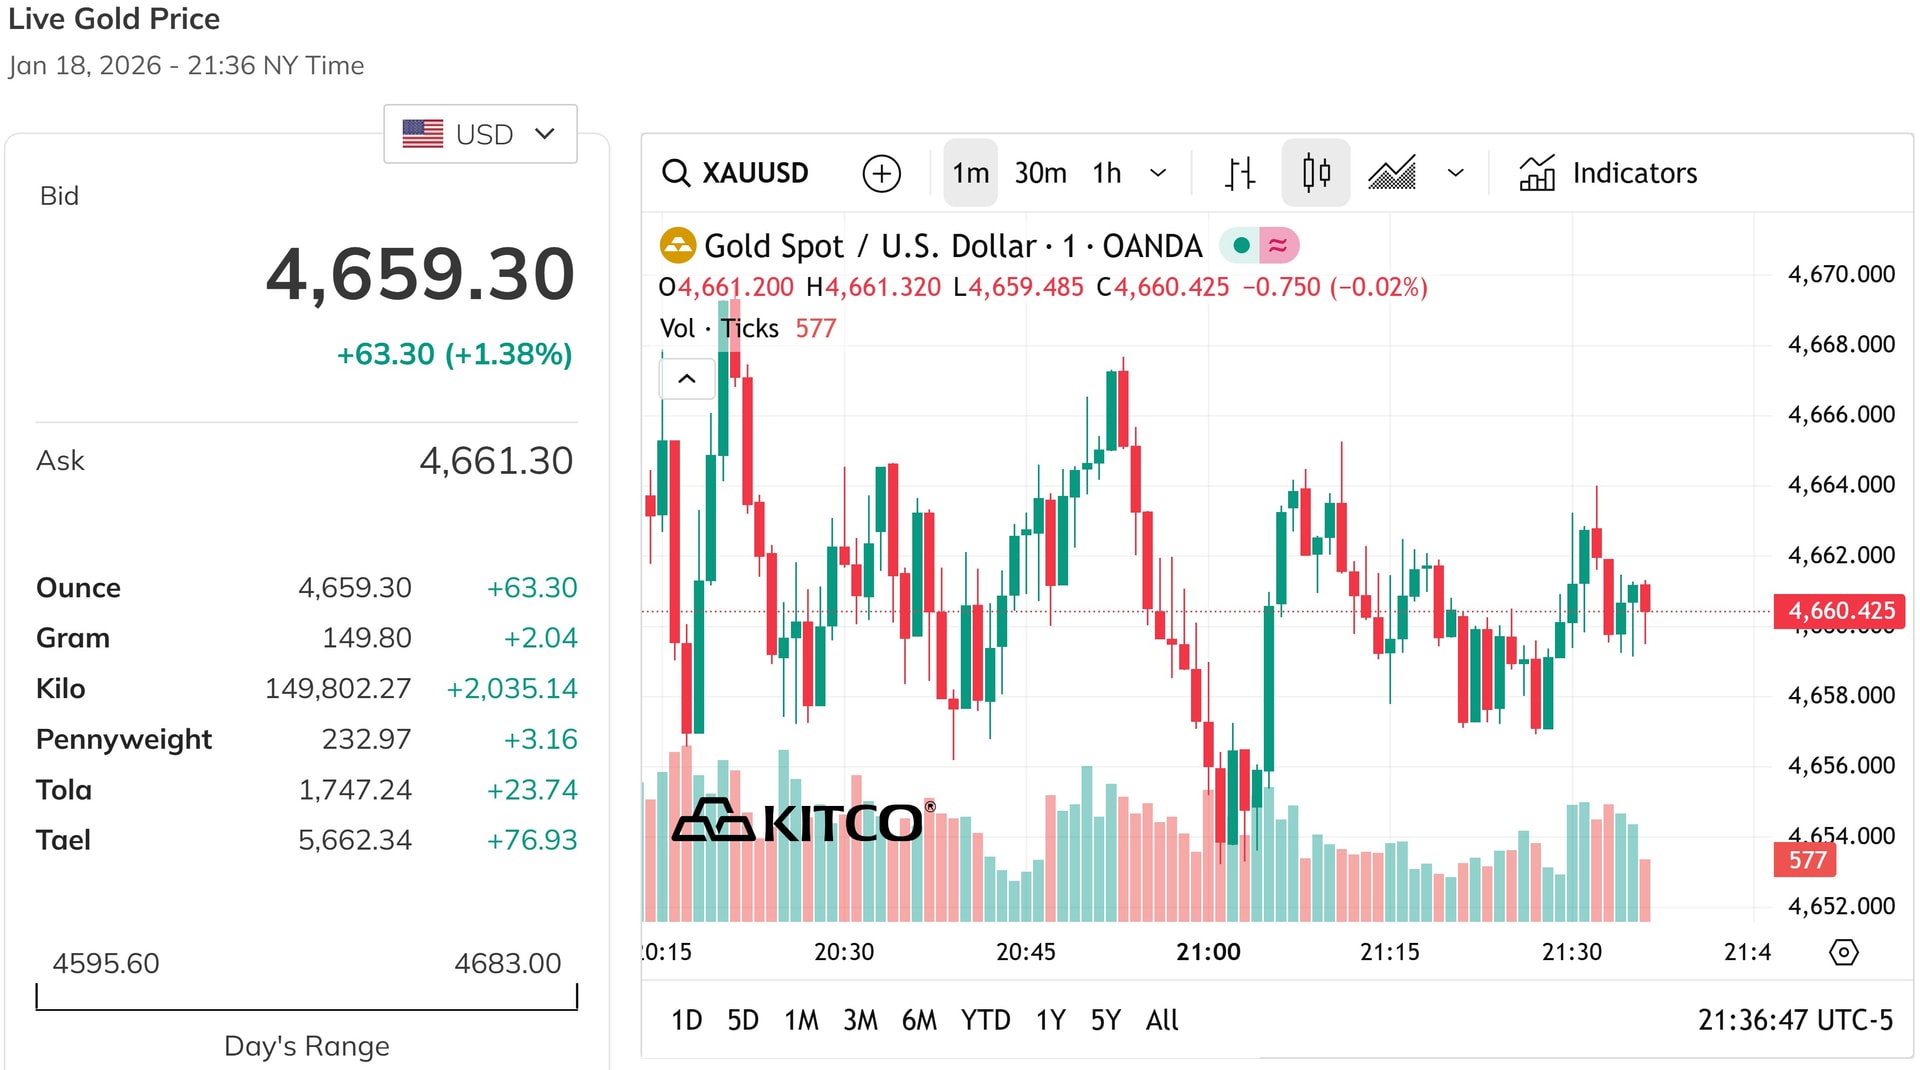Open chart settings hexagon icon
1920x1070 pixels.
click(x=1843, y=952)
